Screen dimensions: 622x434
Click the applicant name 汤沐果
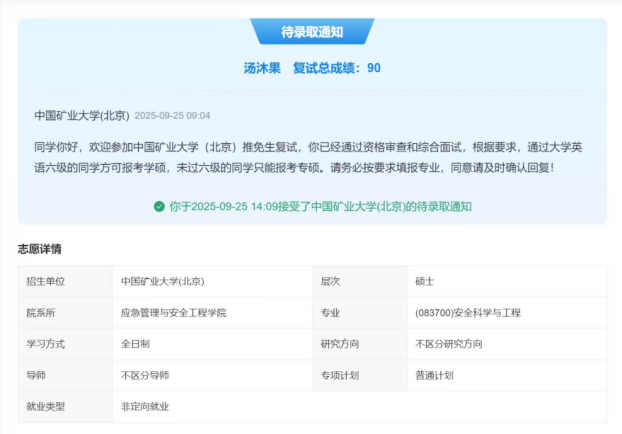[262, 68]
